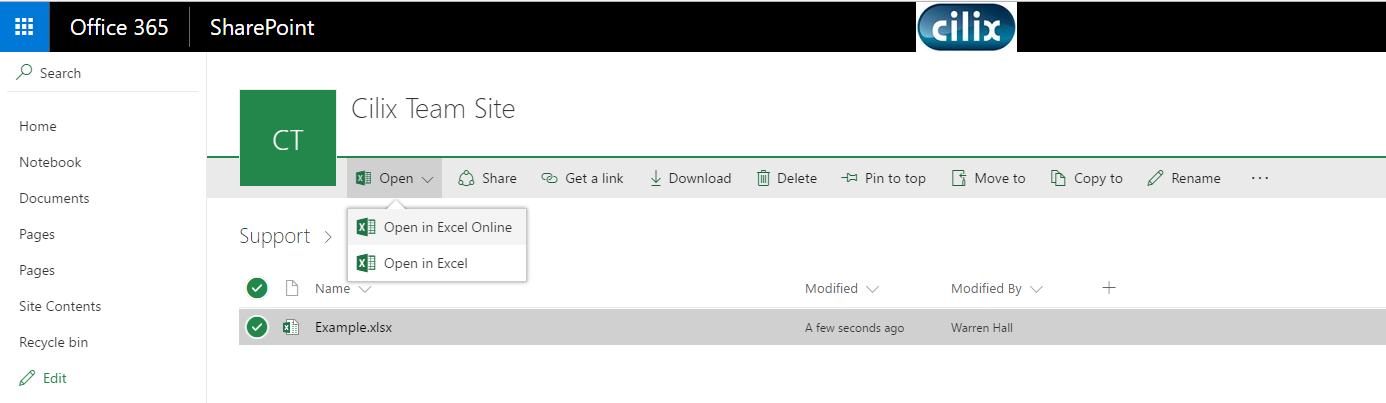1386x403 pixels.
Task: Go to SharePoint home
Action: pos(262,27)
